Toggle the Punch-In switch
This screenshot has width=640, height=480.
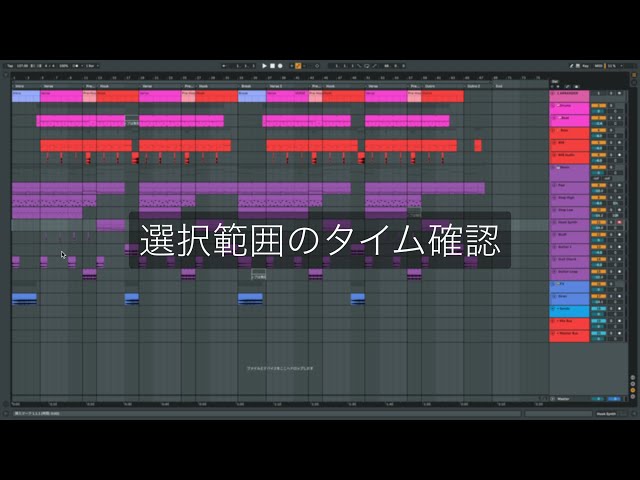coord(360,66)
